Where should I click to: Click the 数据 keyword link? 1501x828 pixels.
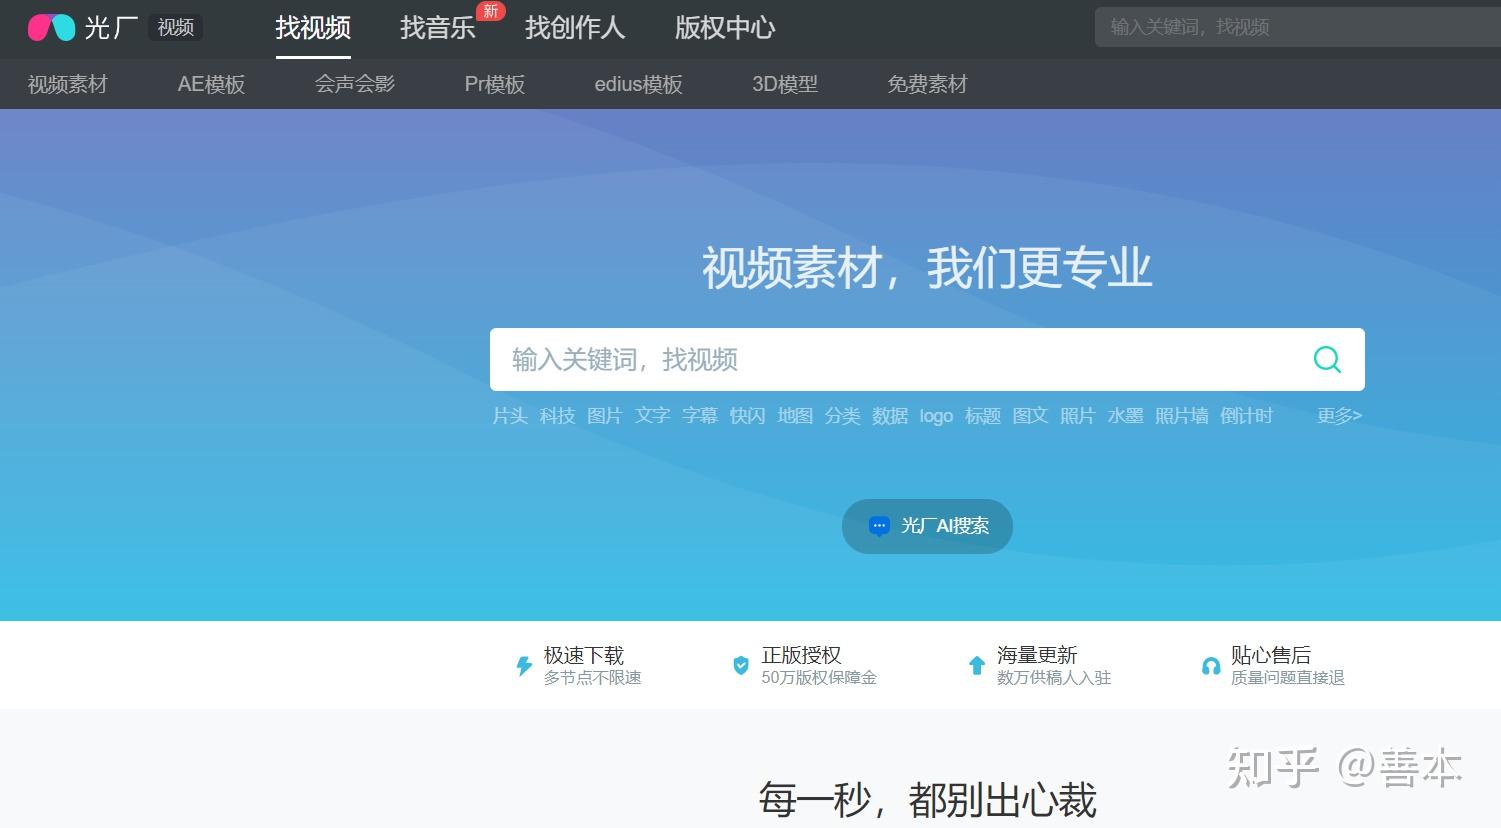point(890,415)
